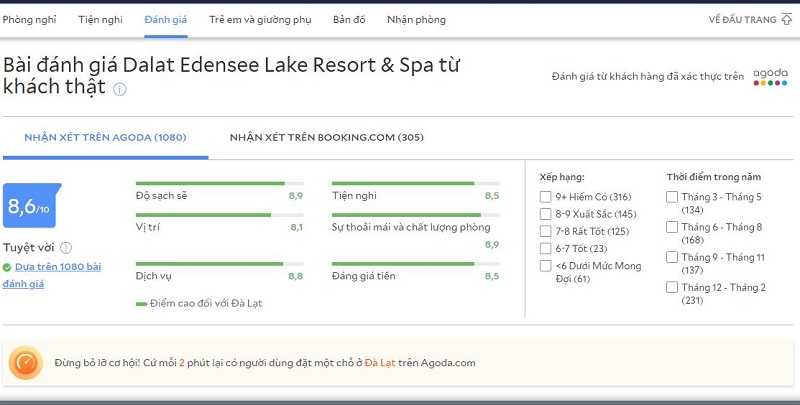Screen dimensions: 800x405
Task: Open Dựa trên 1080 bài đánh giá link
Action: click(52, 275)
